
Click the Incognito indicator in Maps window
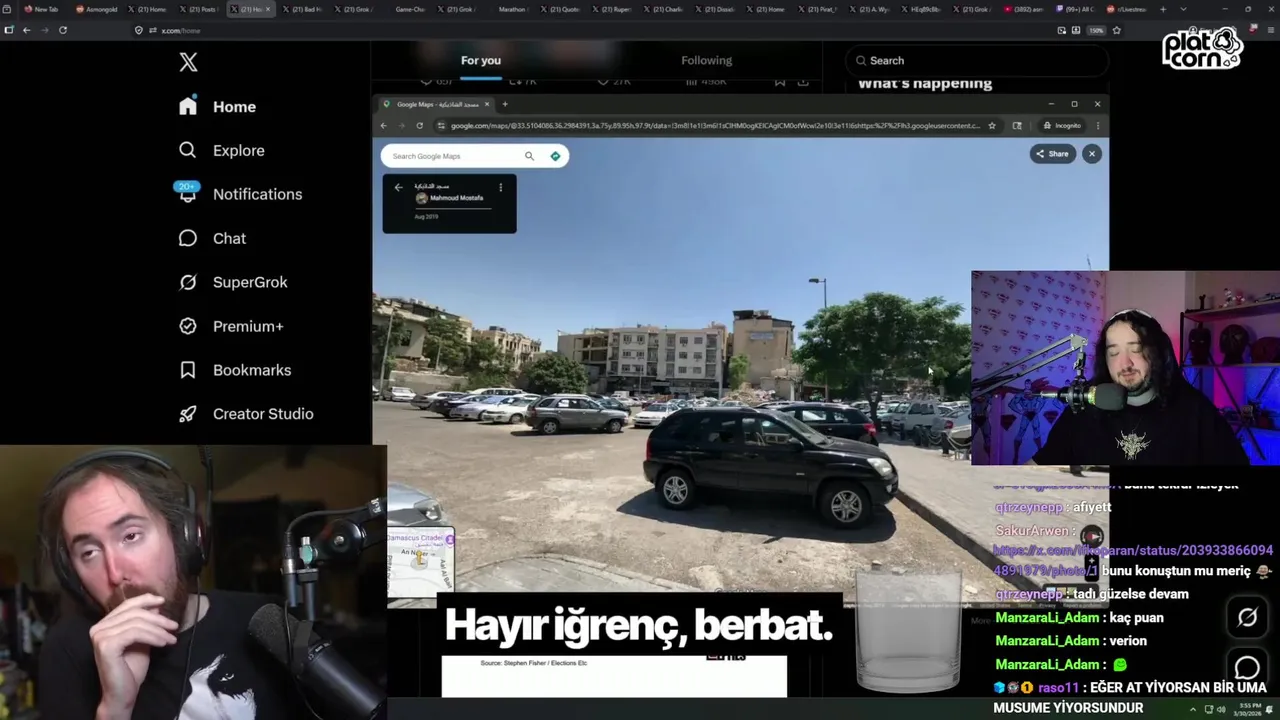(x=1061, y=126)
